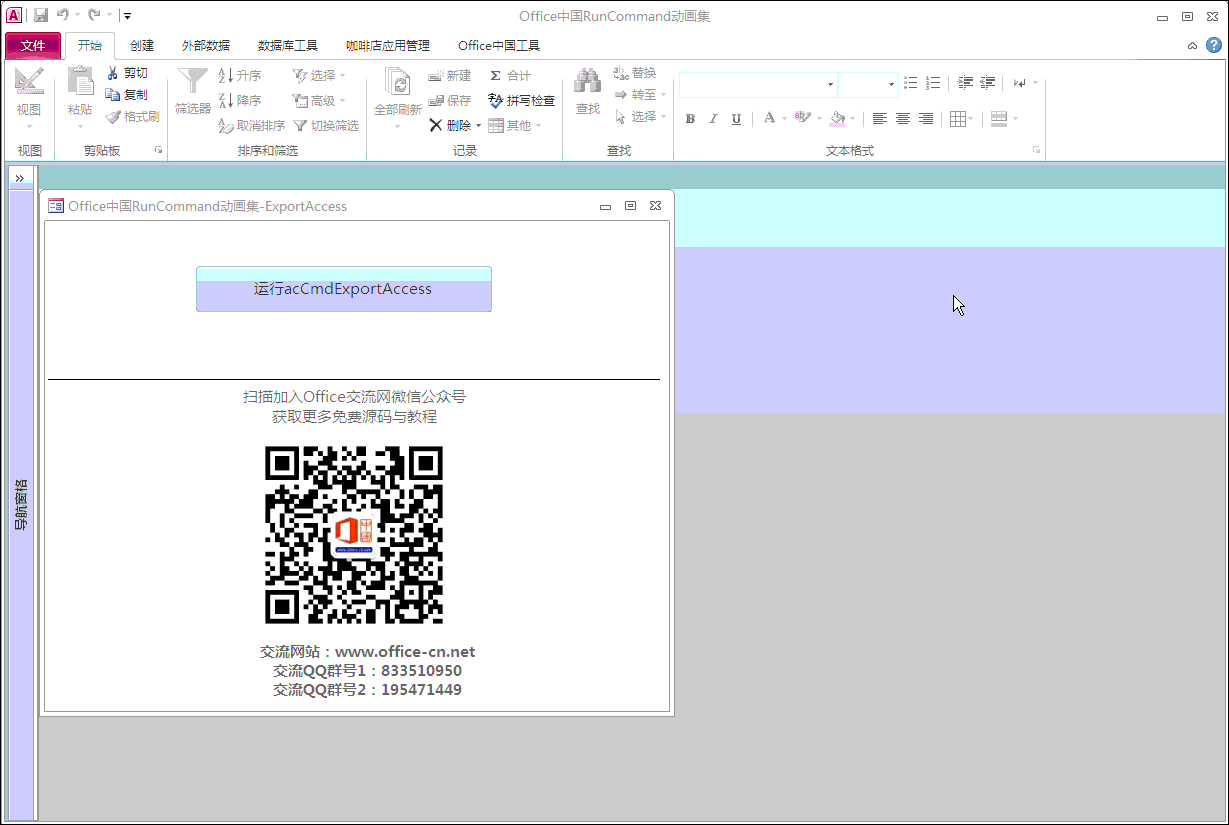Click the 查找 (Find) binoculars icon
Screen dimensions: 1229x825
coord(588,82)
